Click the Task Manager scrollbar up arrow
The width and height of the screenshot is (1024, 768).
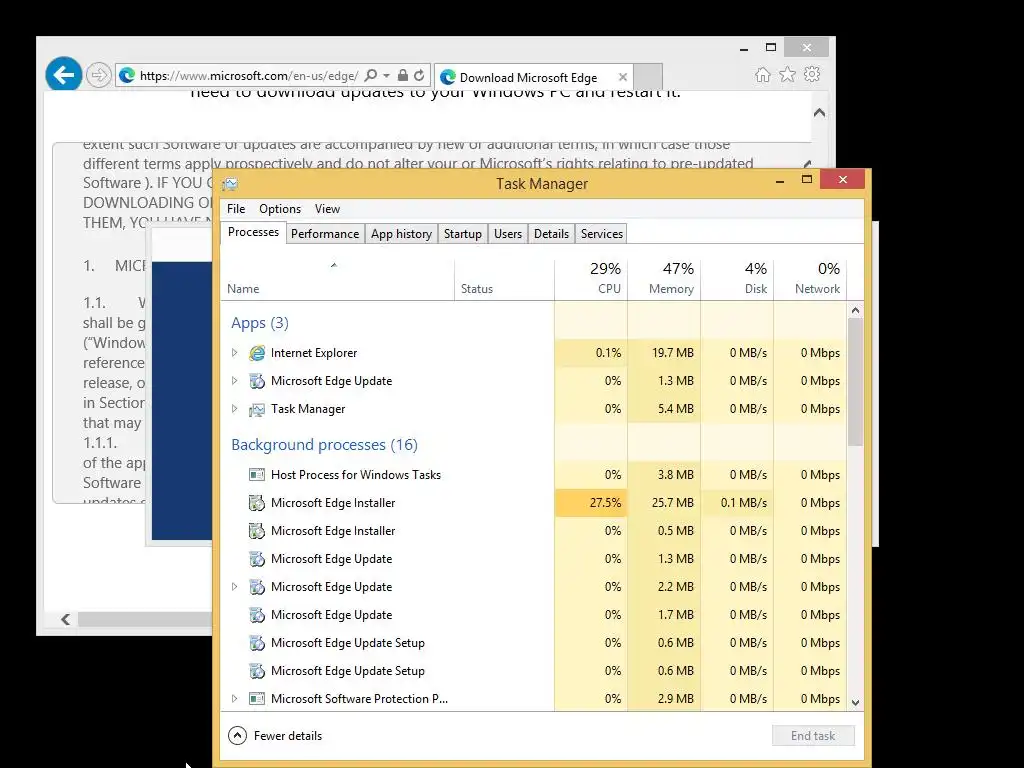point(856,310)
